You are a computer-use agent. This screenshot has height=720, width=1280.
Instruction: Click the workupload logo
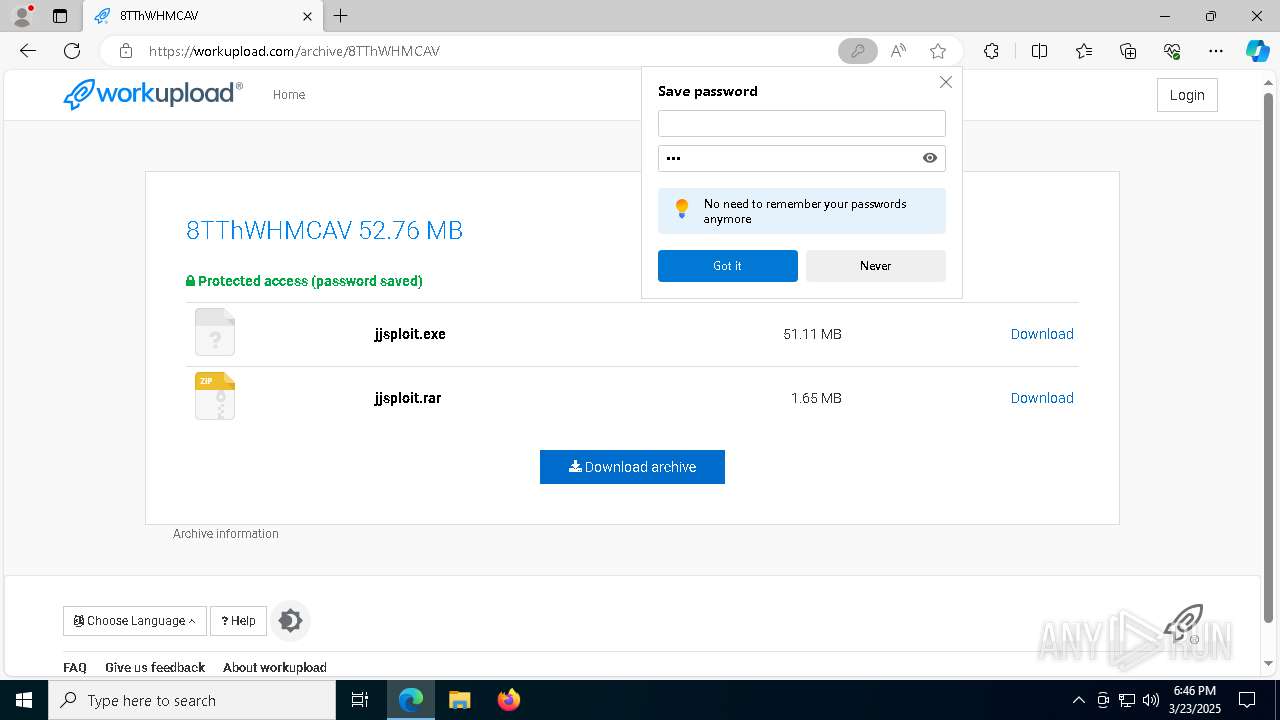[153, 94]
